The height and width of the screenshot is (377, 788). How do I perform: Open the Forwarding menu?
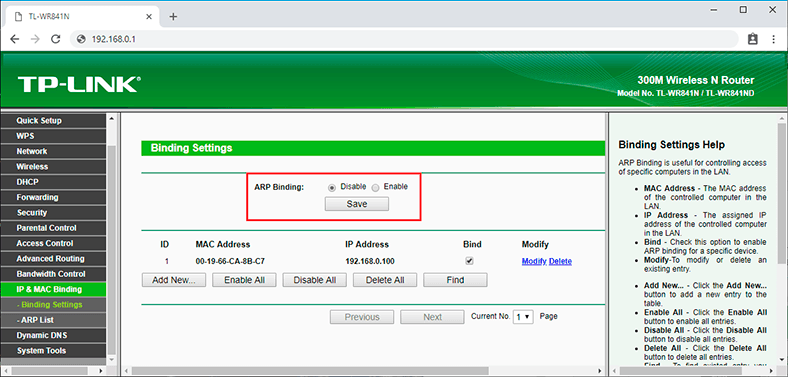click(x=53, y=198)
